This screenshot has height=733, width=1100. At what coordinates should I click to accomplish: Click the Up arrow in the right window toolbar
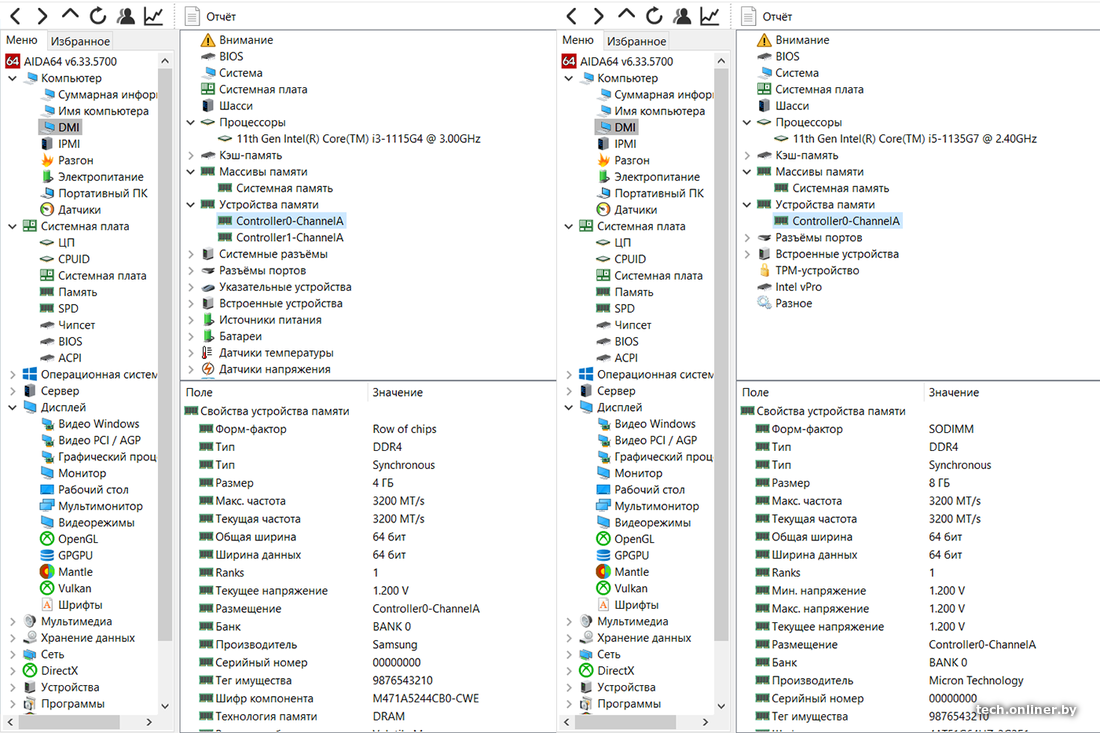tap(626, 15)
